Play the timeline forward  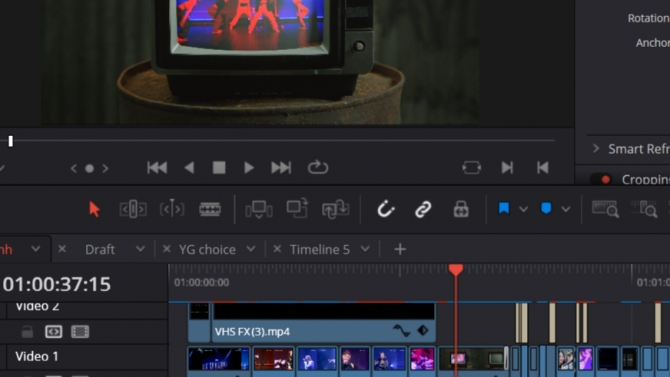249,168
